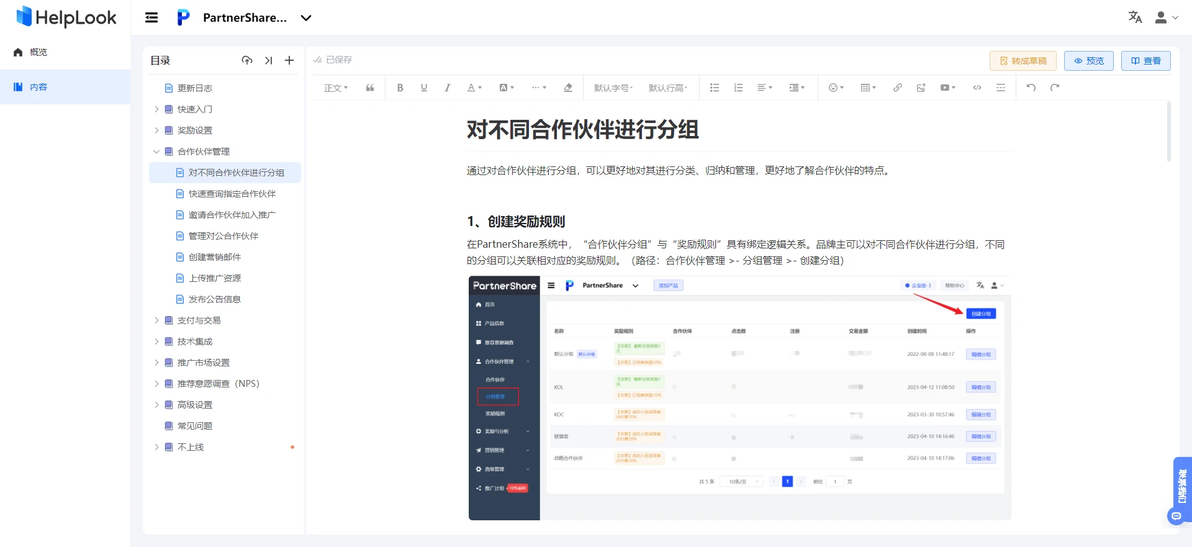1192x547 pixels.
Task: Open the 常见问题 entry
Action: 195,426
